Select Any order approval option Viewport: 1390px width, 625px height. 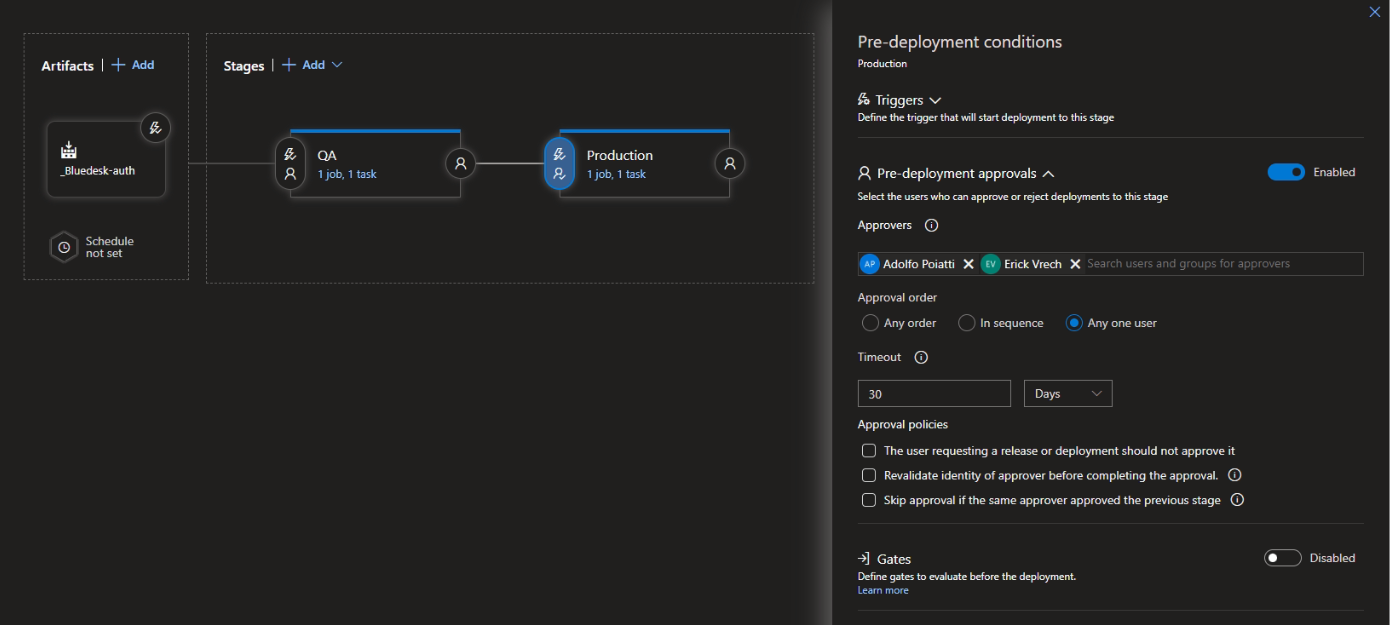click(870, 323)
